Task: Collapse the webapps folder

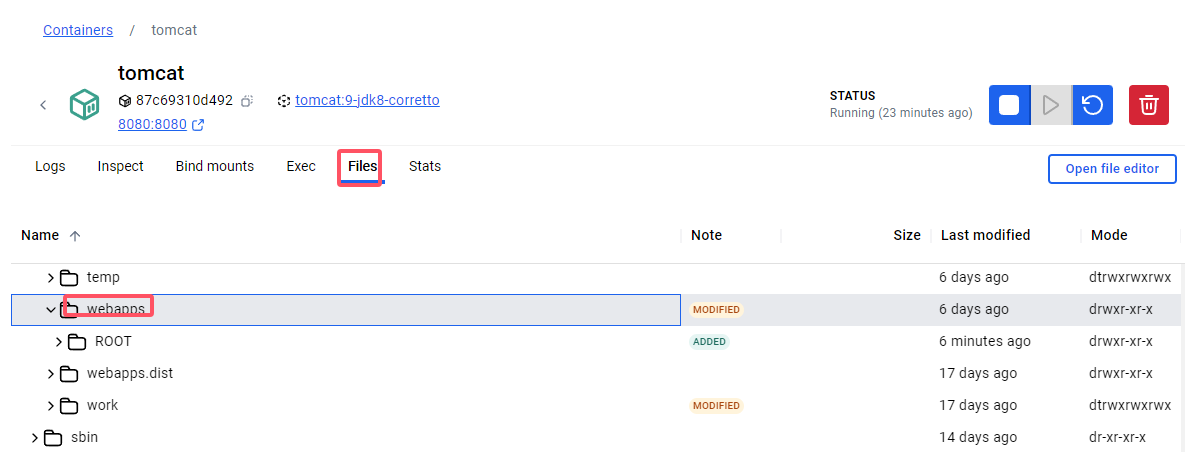Action: pos(51,309)
